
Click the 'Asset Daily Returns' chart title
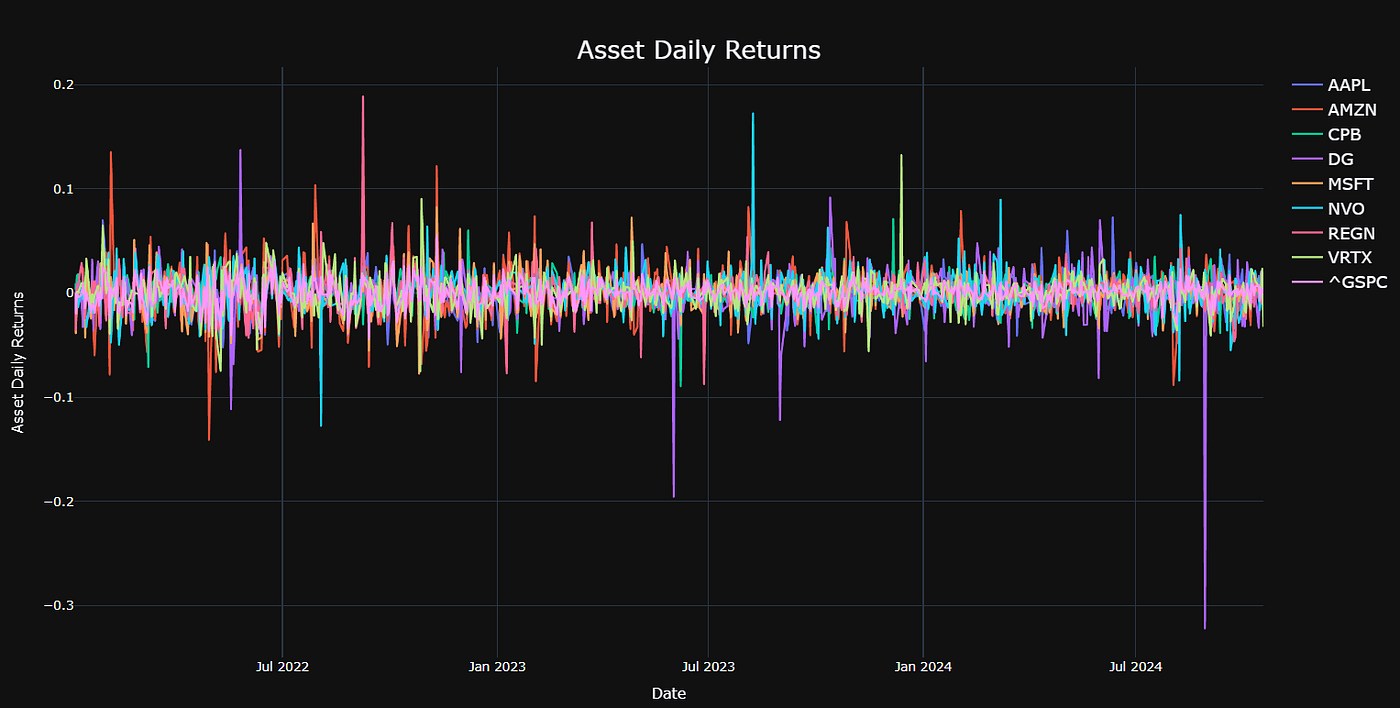click(697, 50)
